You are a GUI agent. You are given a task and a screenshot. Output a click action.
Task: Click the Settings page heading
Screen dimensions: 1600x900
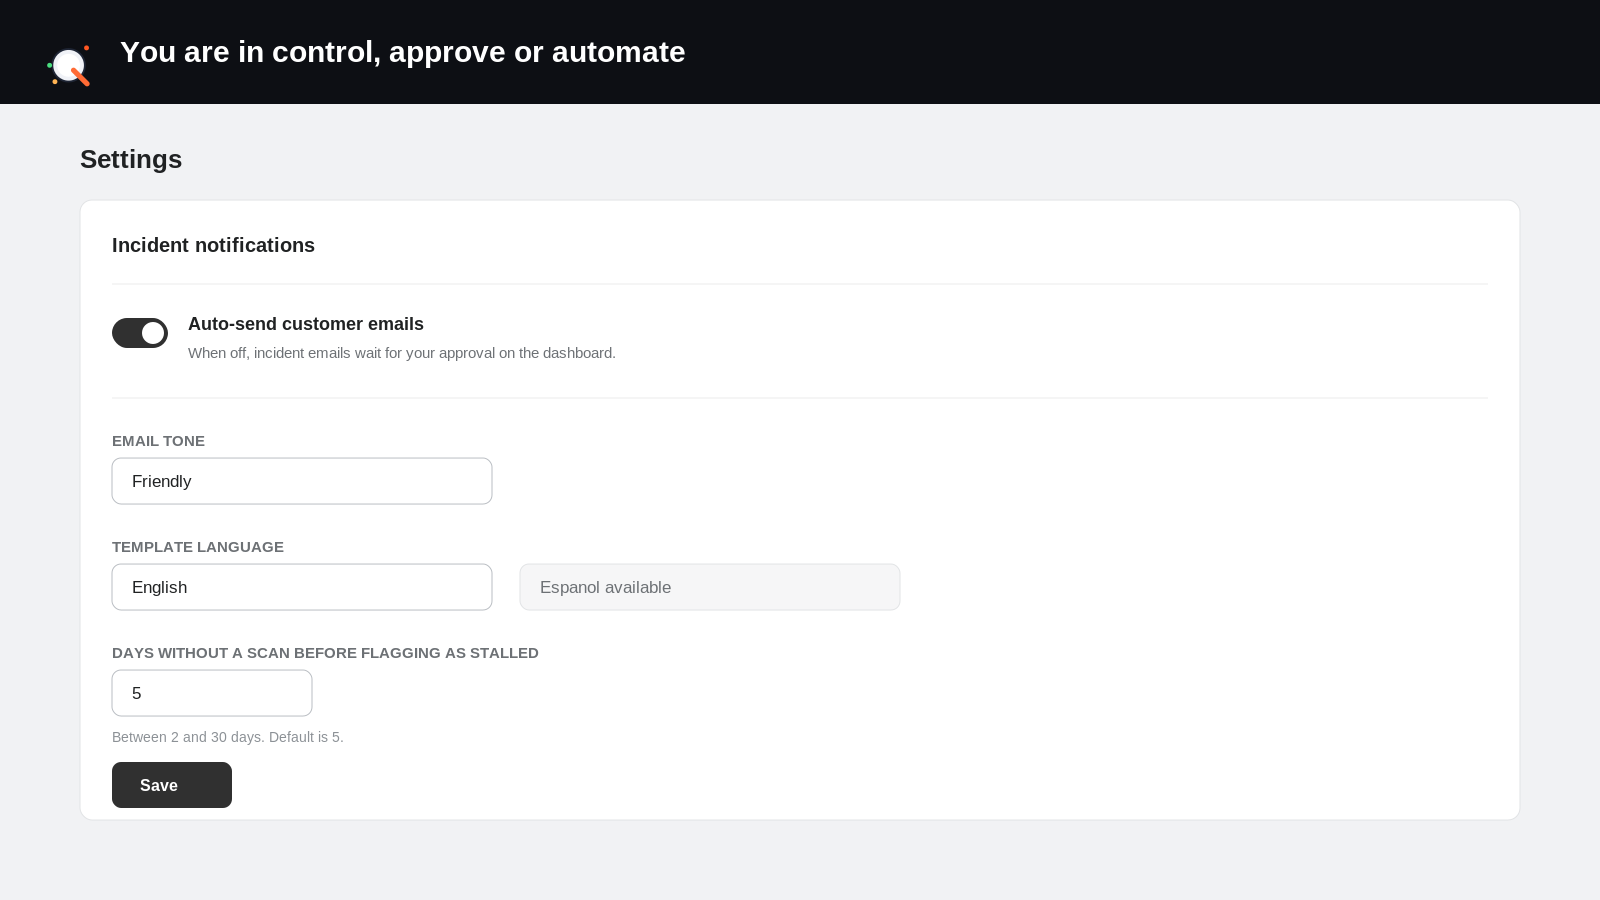tap(131, 159)
